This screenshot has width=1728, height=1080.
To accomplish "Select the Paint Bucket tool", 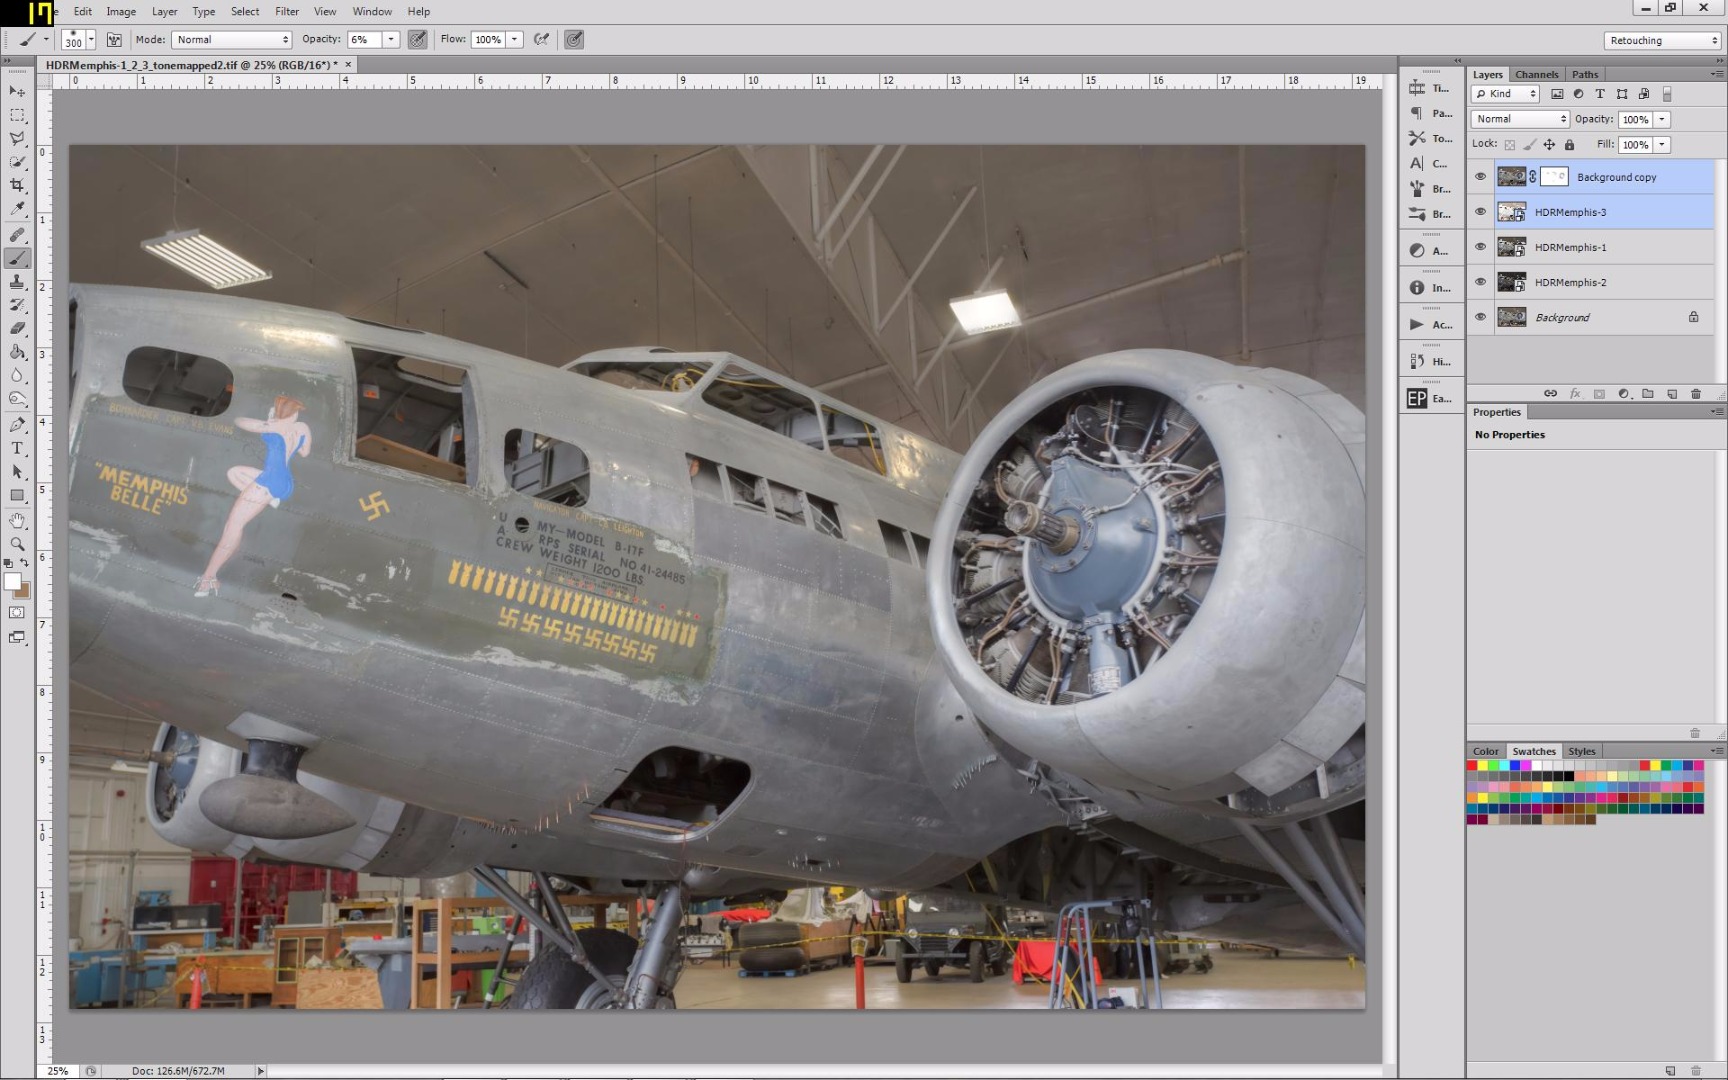I will (17, 352).
